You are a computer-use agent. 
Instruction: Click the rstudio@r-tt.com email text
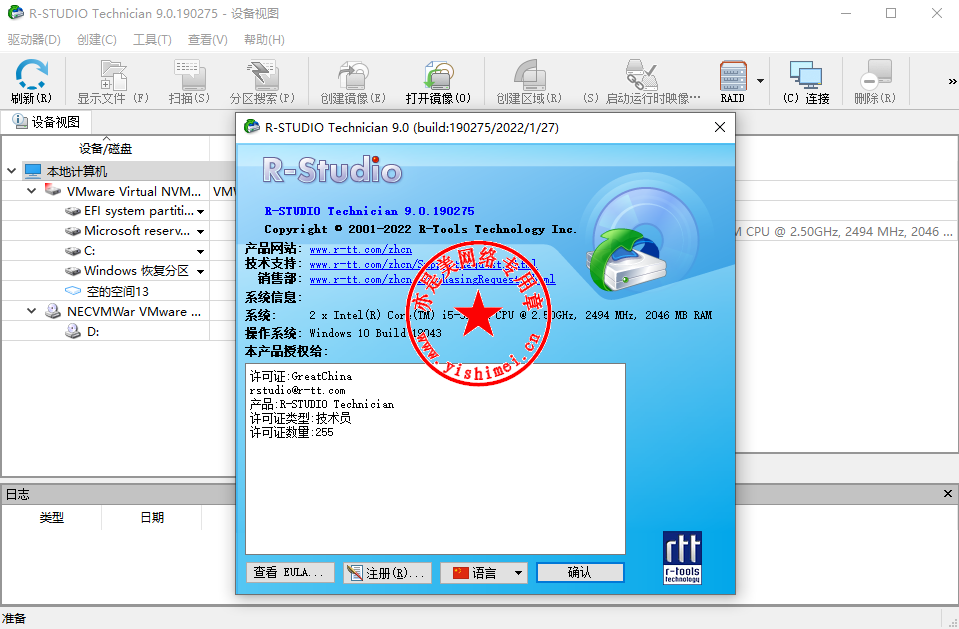point(297,390)
